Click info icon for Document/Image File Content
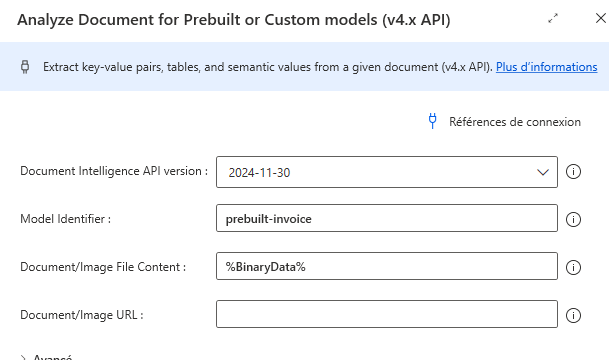Viewport: 609px width, 360px height. [x=573, y=267]
